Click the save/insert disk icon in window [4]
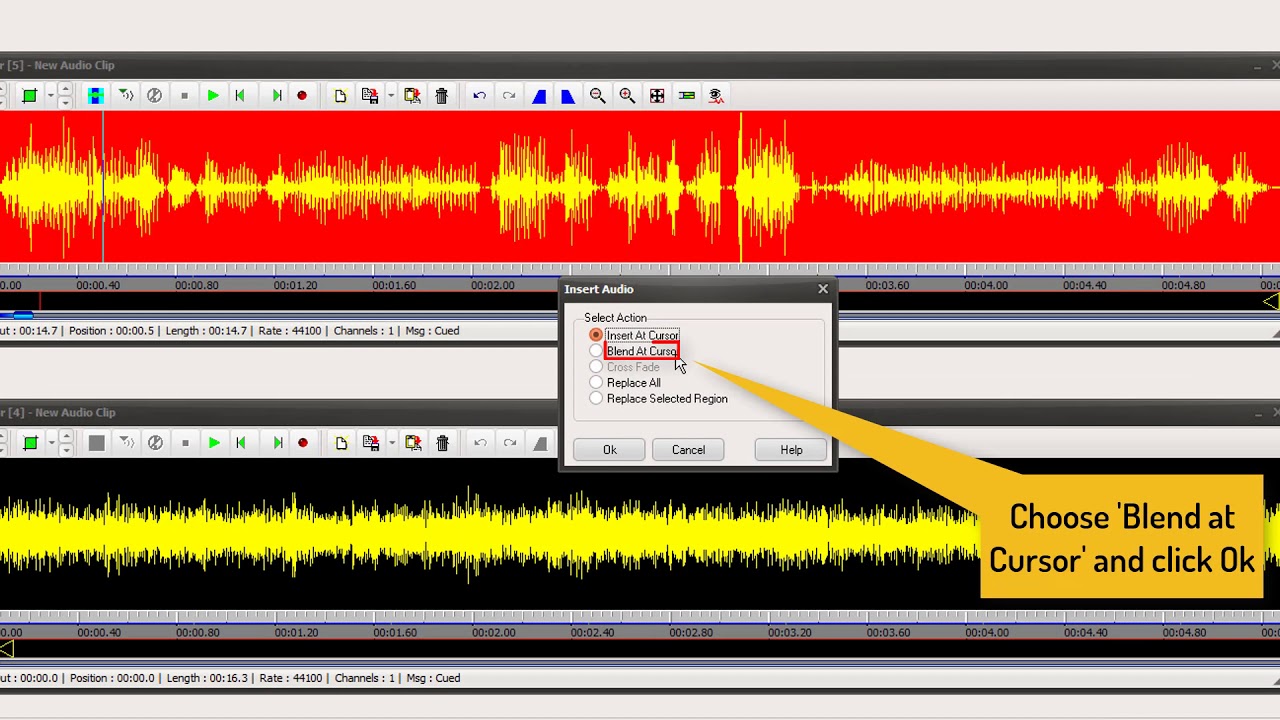The image size is (1280, 720). (370, 443)
